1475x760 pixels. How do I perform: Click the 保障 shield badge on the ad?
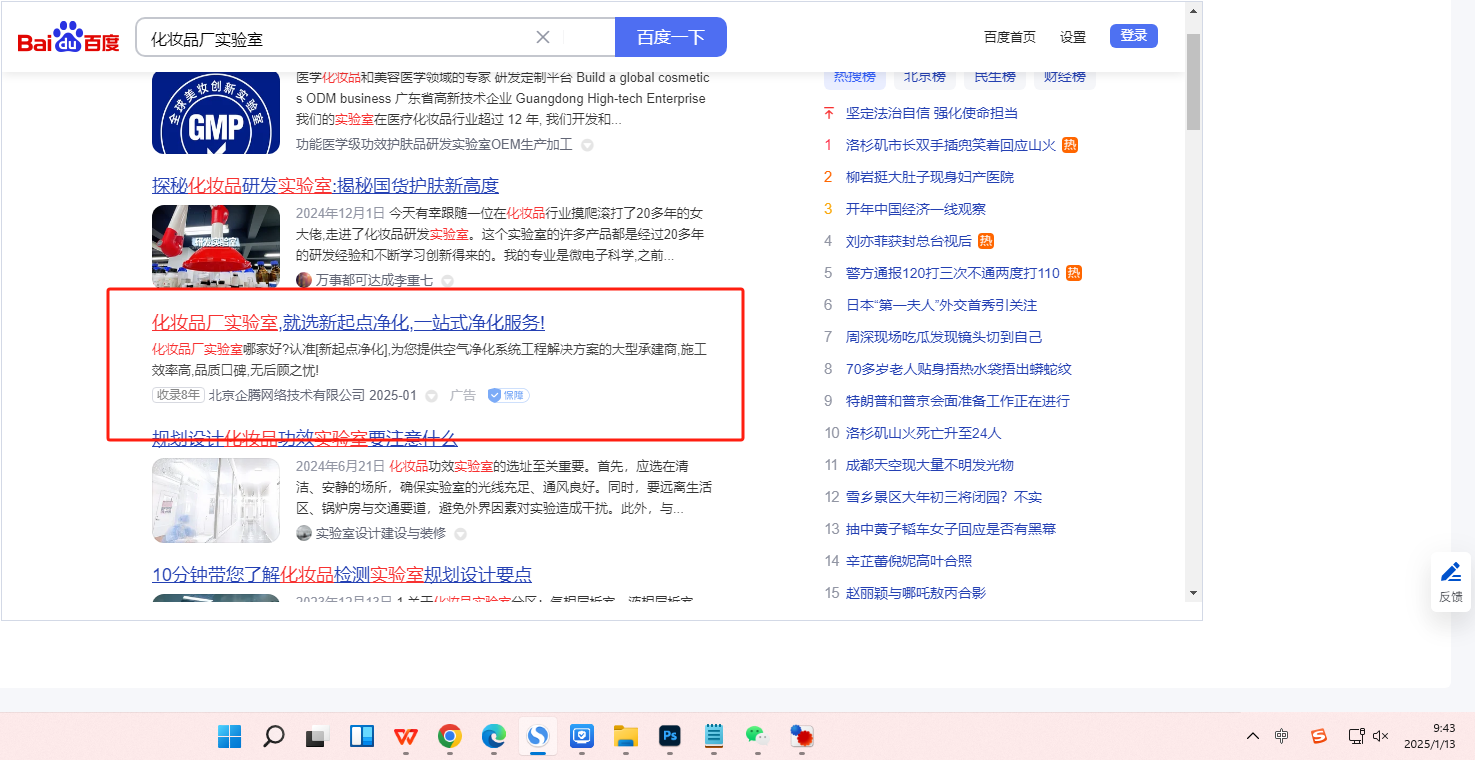click(x=508, y=395)
